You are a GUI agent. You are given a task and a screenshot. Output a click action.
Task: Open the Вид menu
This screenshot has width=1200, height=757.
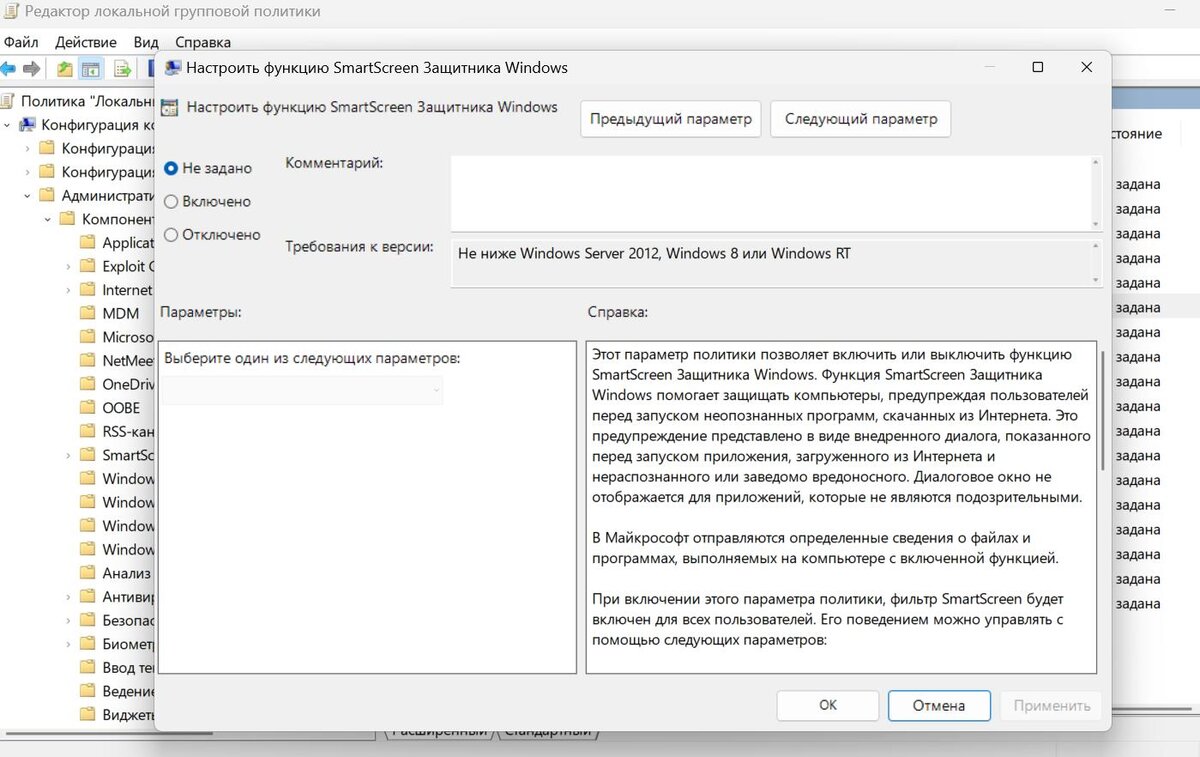(146, 42)
